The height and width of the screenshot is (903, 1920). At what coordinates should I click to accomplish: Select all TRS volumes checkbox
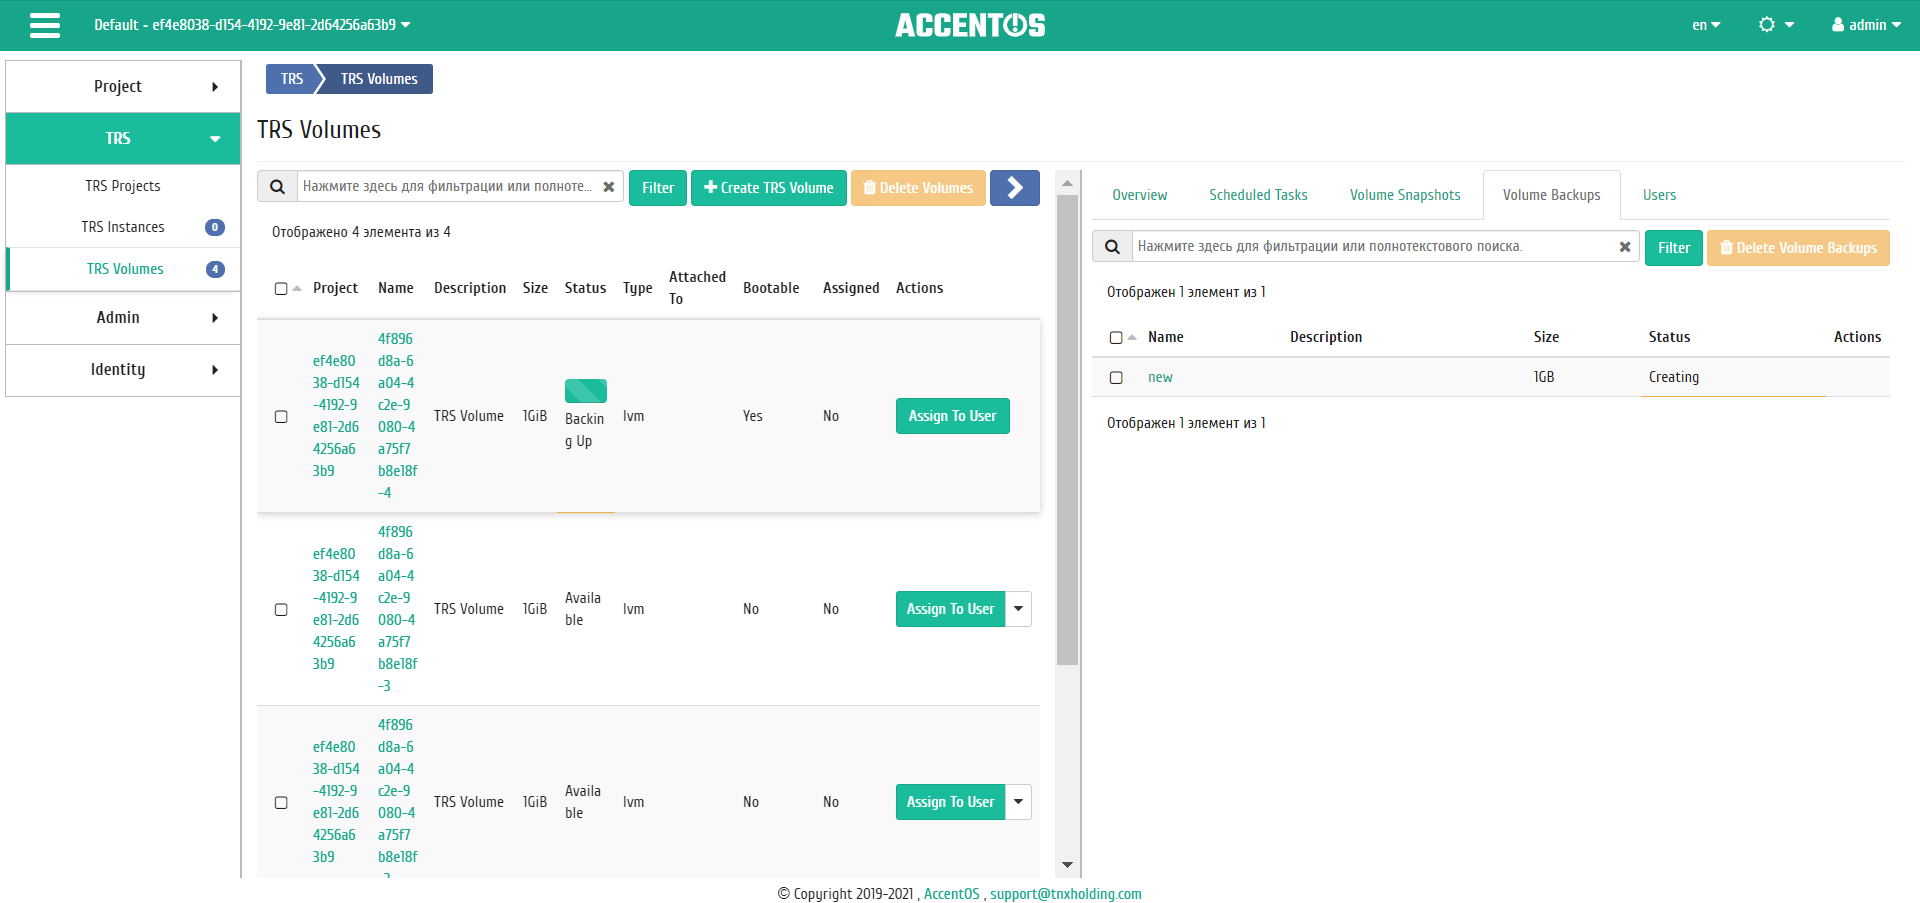tap(281, 289)
